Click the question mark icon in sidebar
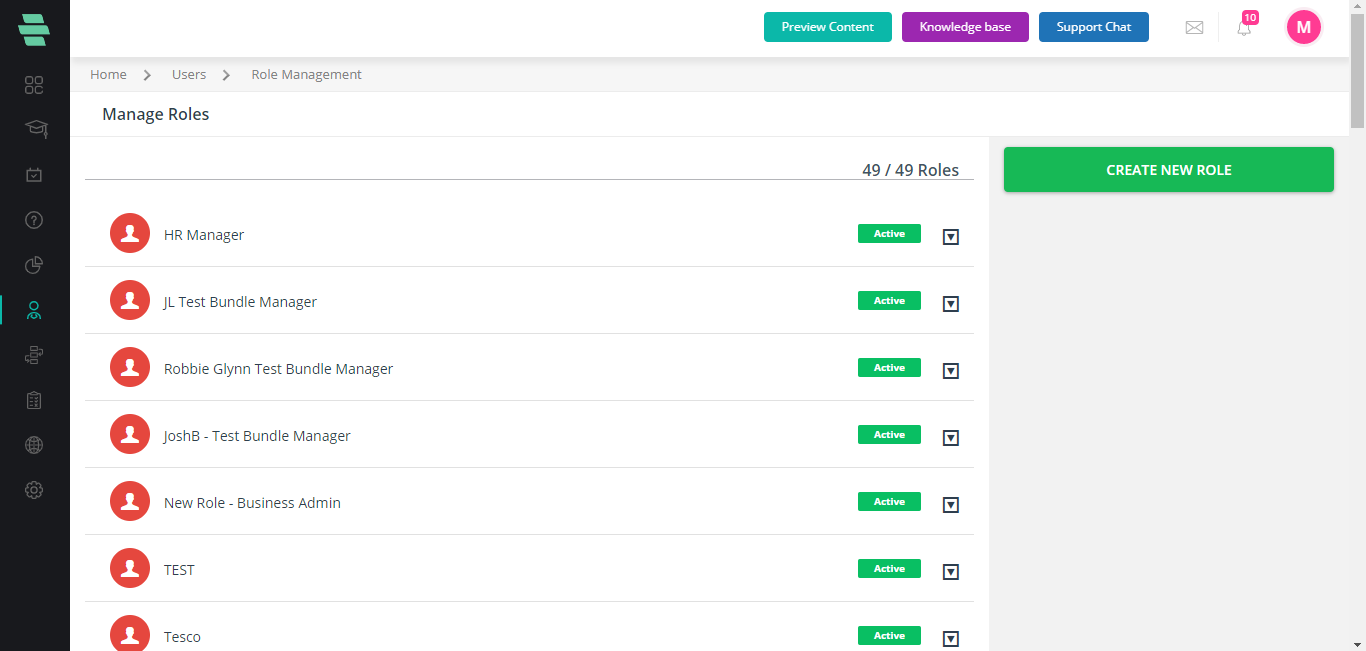 coord(34,220)
